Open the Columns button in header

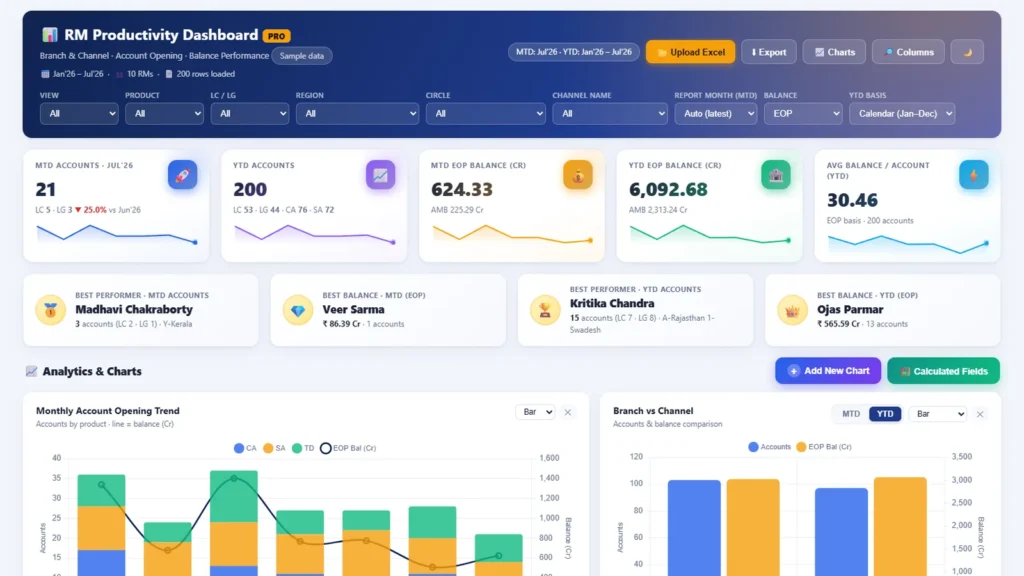coord(908,52)
